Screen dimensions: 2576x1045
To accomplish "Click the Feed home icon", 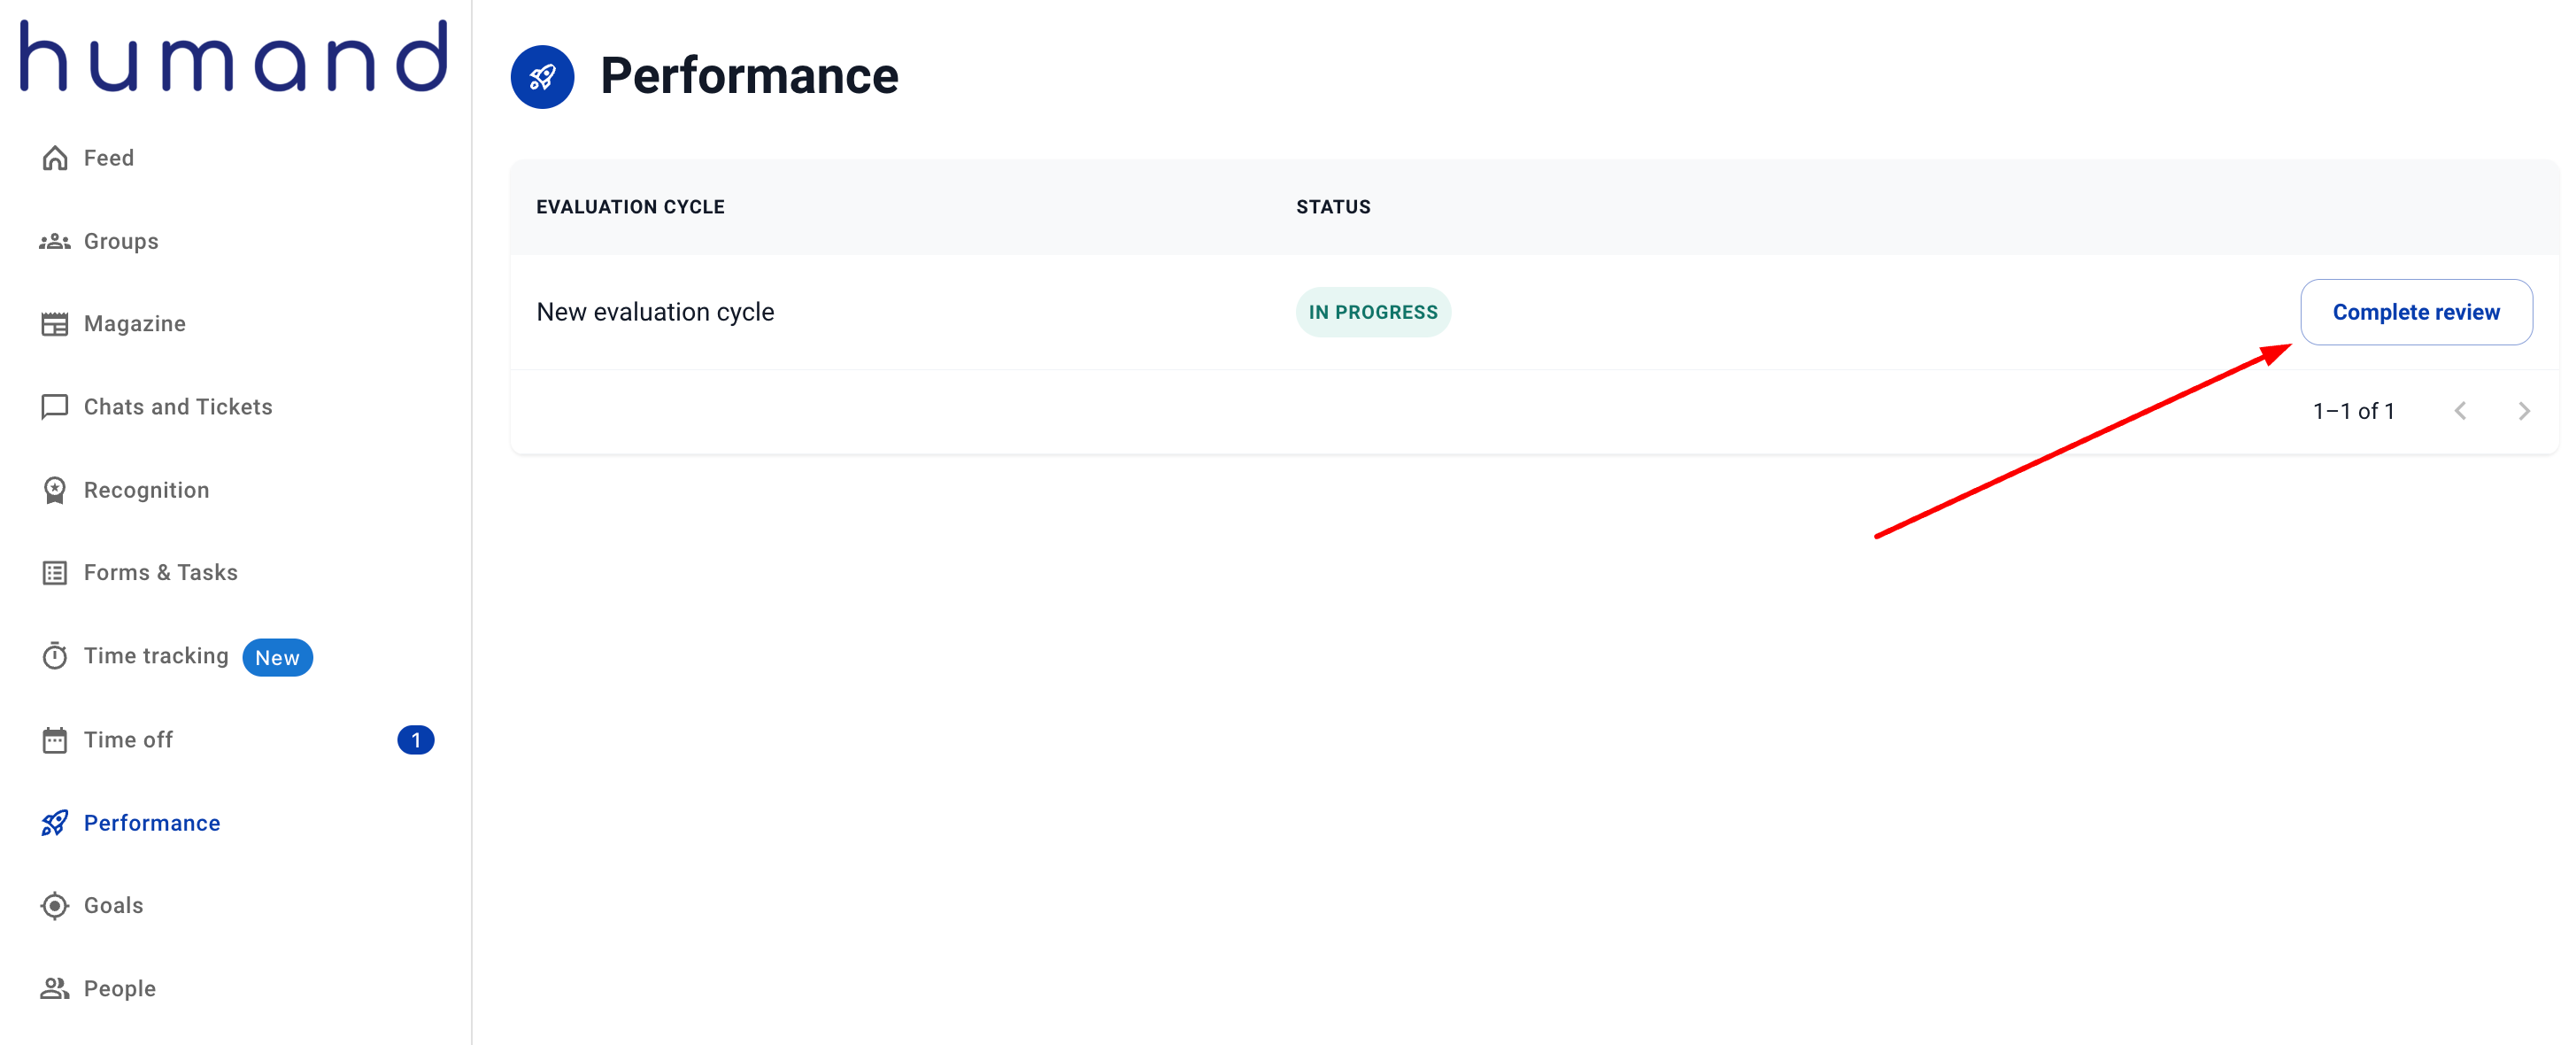I will pyautogui.click(x=55, y=158).
